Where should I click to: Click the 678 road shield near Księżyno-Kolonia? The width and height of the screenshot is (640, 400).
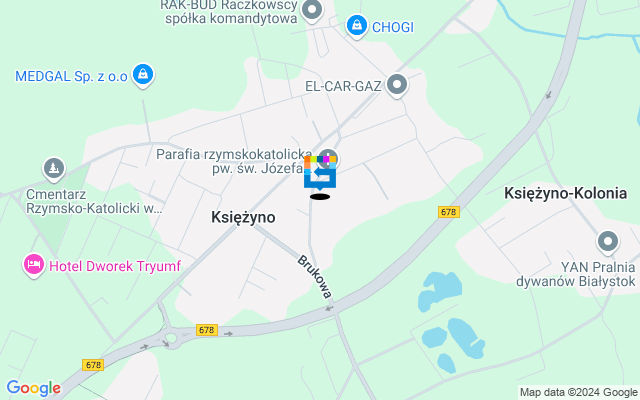[449, 212]
